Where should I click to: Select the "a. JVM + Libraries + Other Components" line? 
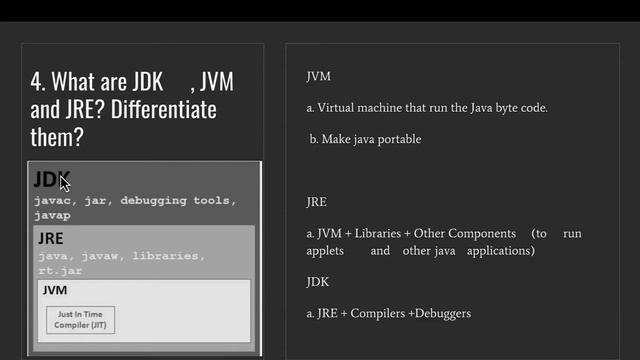[444, 233]
